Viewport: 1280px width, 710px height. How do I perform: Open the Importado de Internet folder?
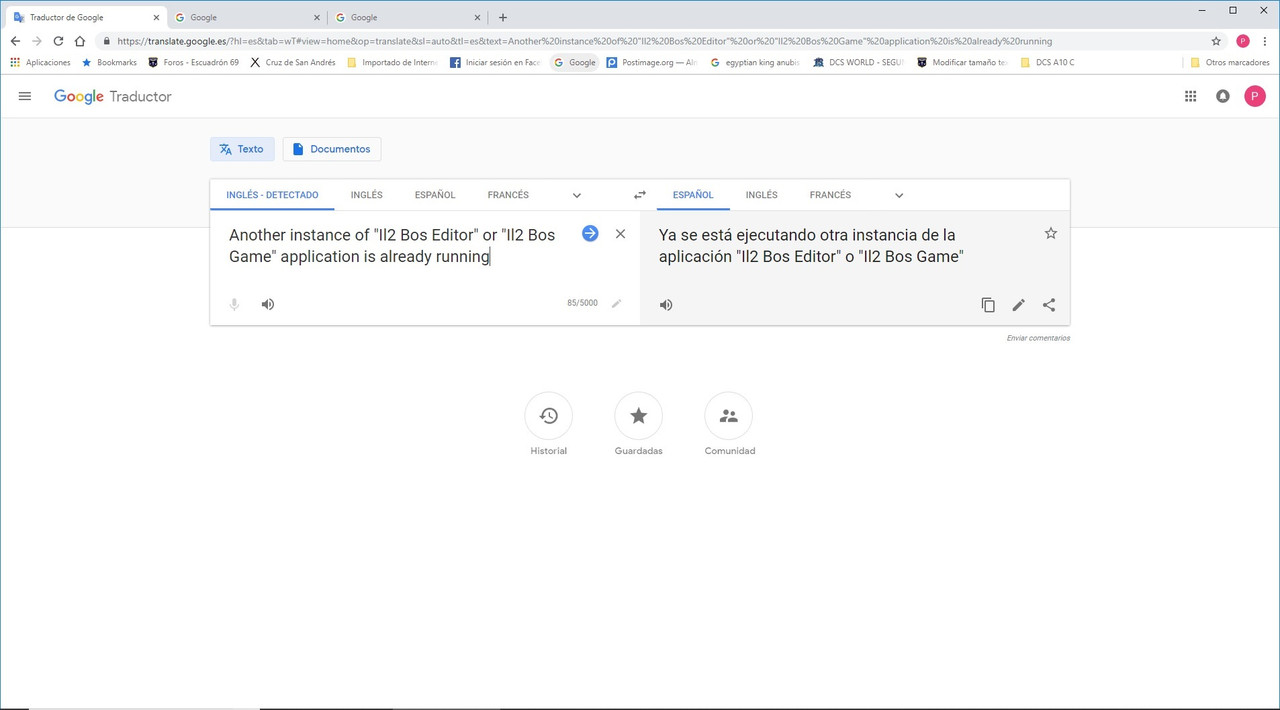point(392,62)
